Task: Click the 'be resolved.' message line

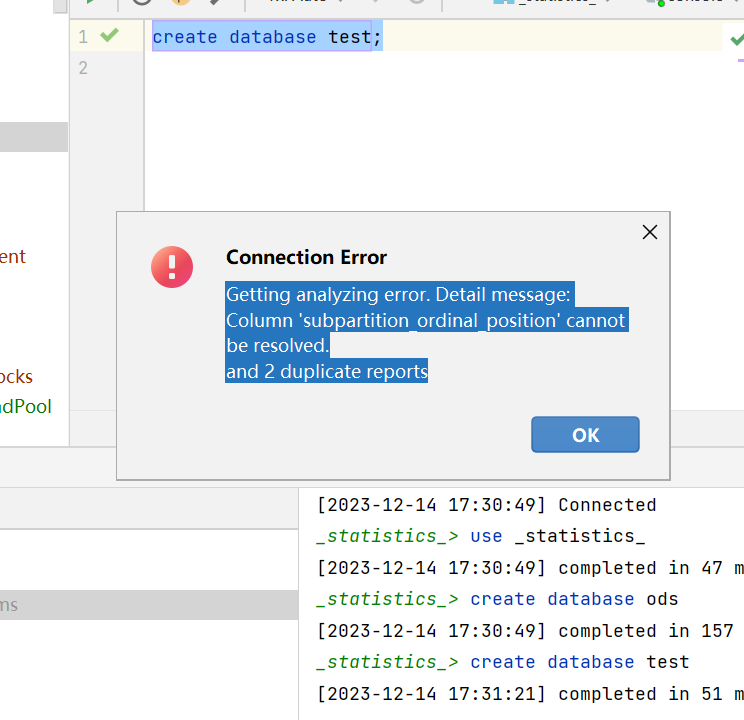Action: coord(278,346)
